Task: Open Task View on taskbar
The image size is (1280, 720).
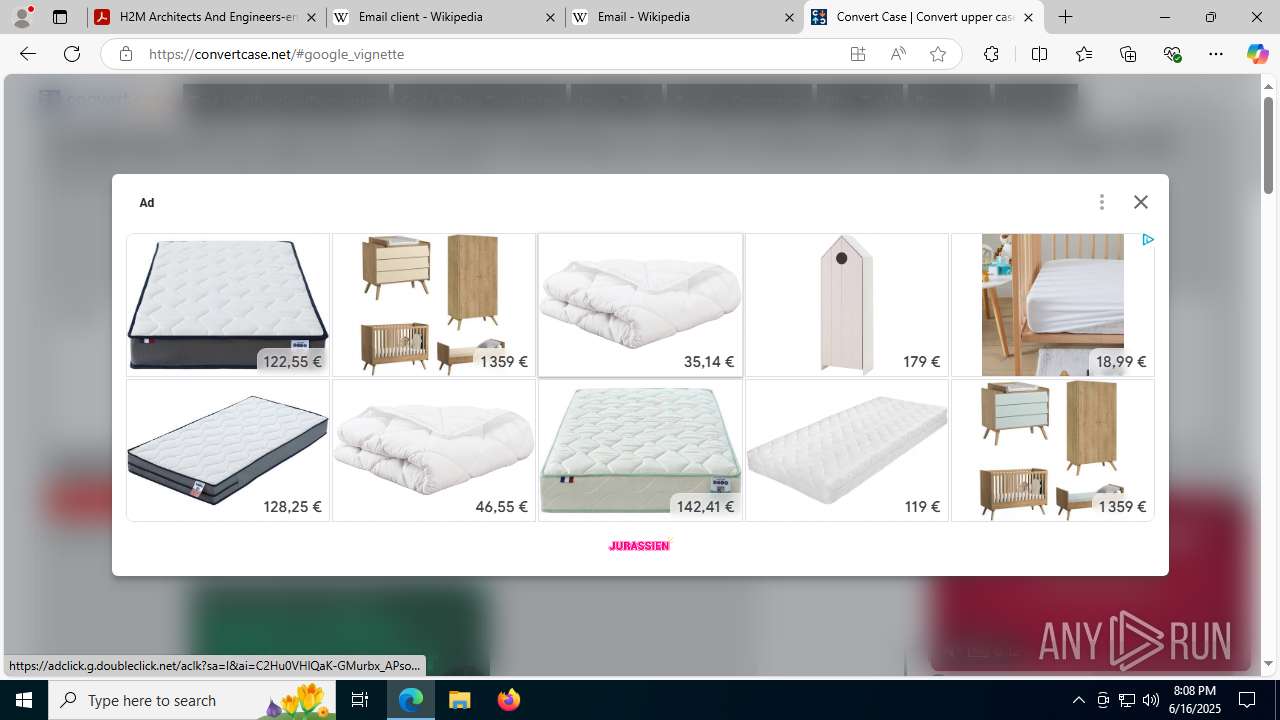Action: pos(361,700)
